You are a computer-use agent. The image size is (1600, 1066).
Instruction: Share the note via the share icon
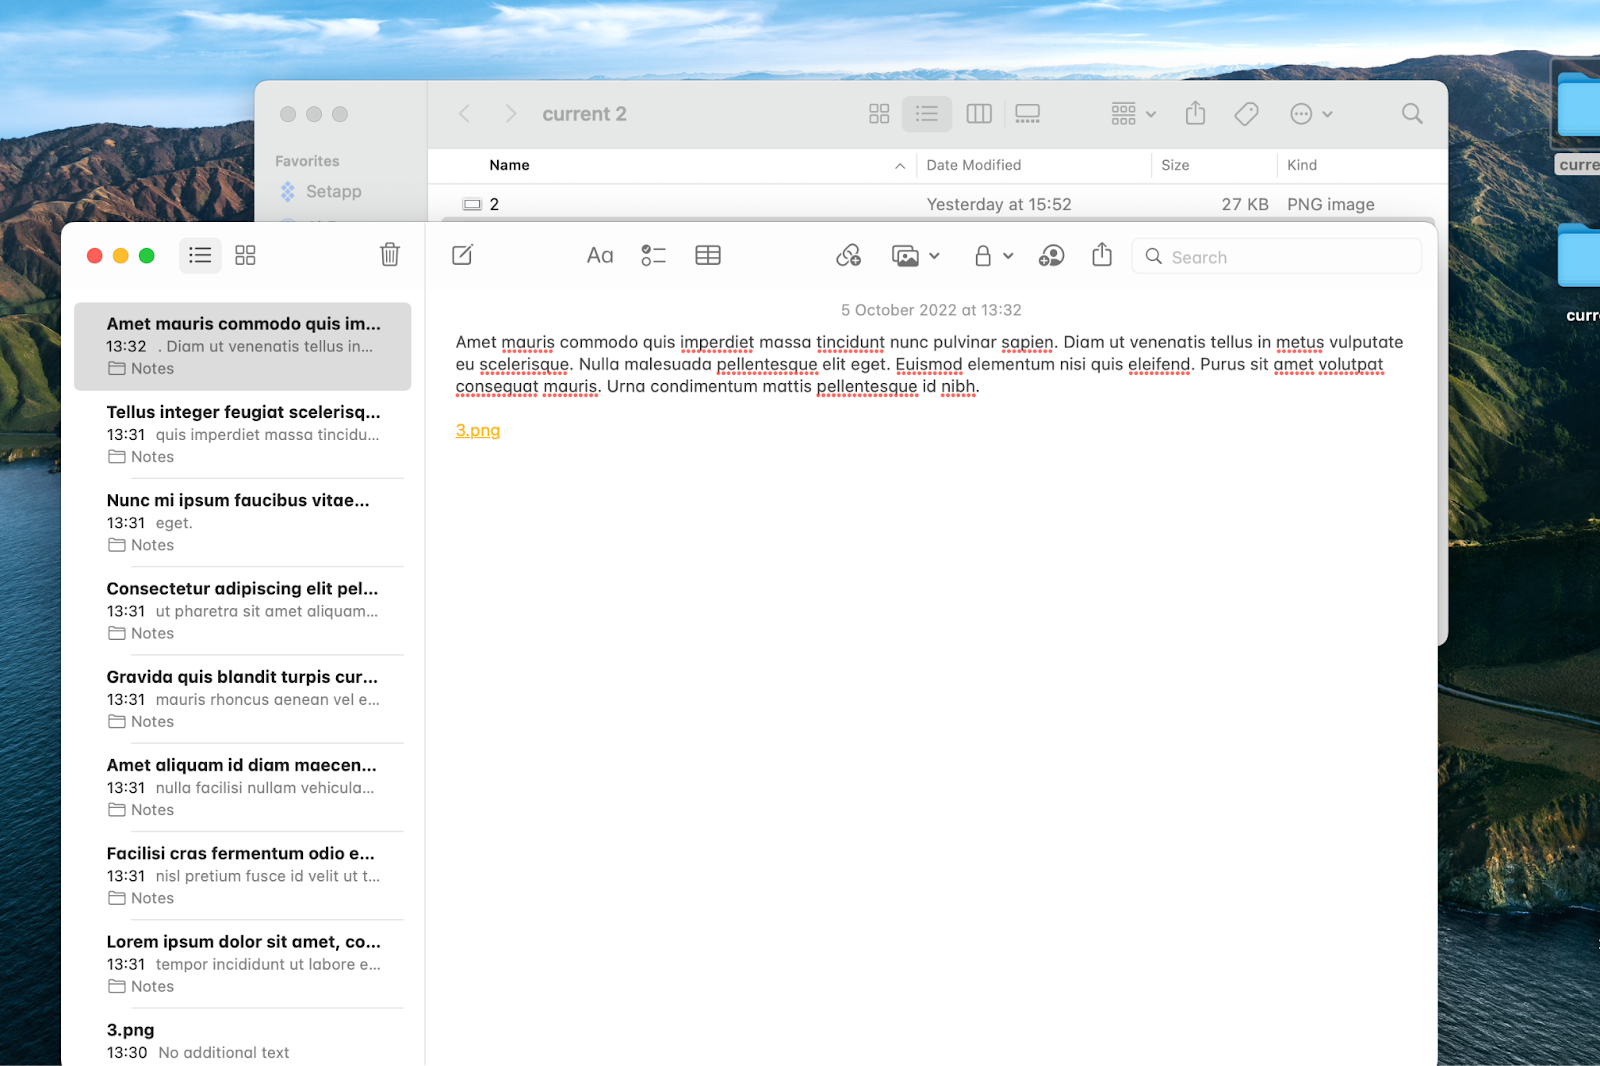1101,255
